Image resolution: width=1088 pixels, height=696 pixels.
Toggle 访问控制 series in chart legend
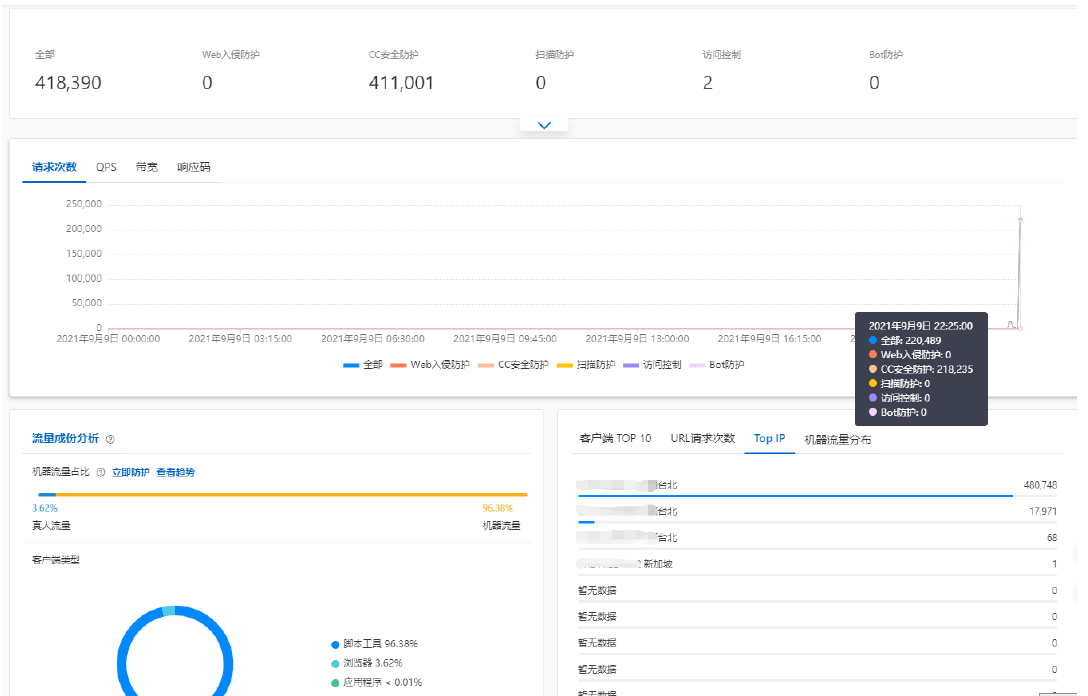click(652, 365)
